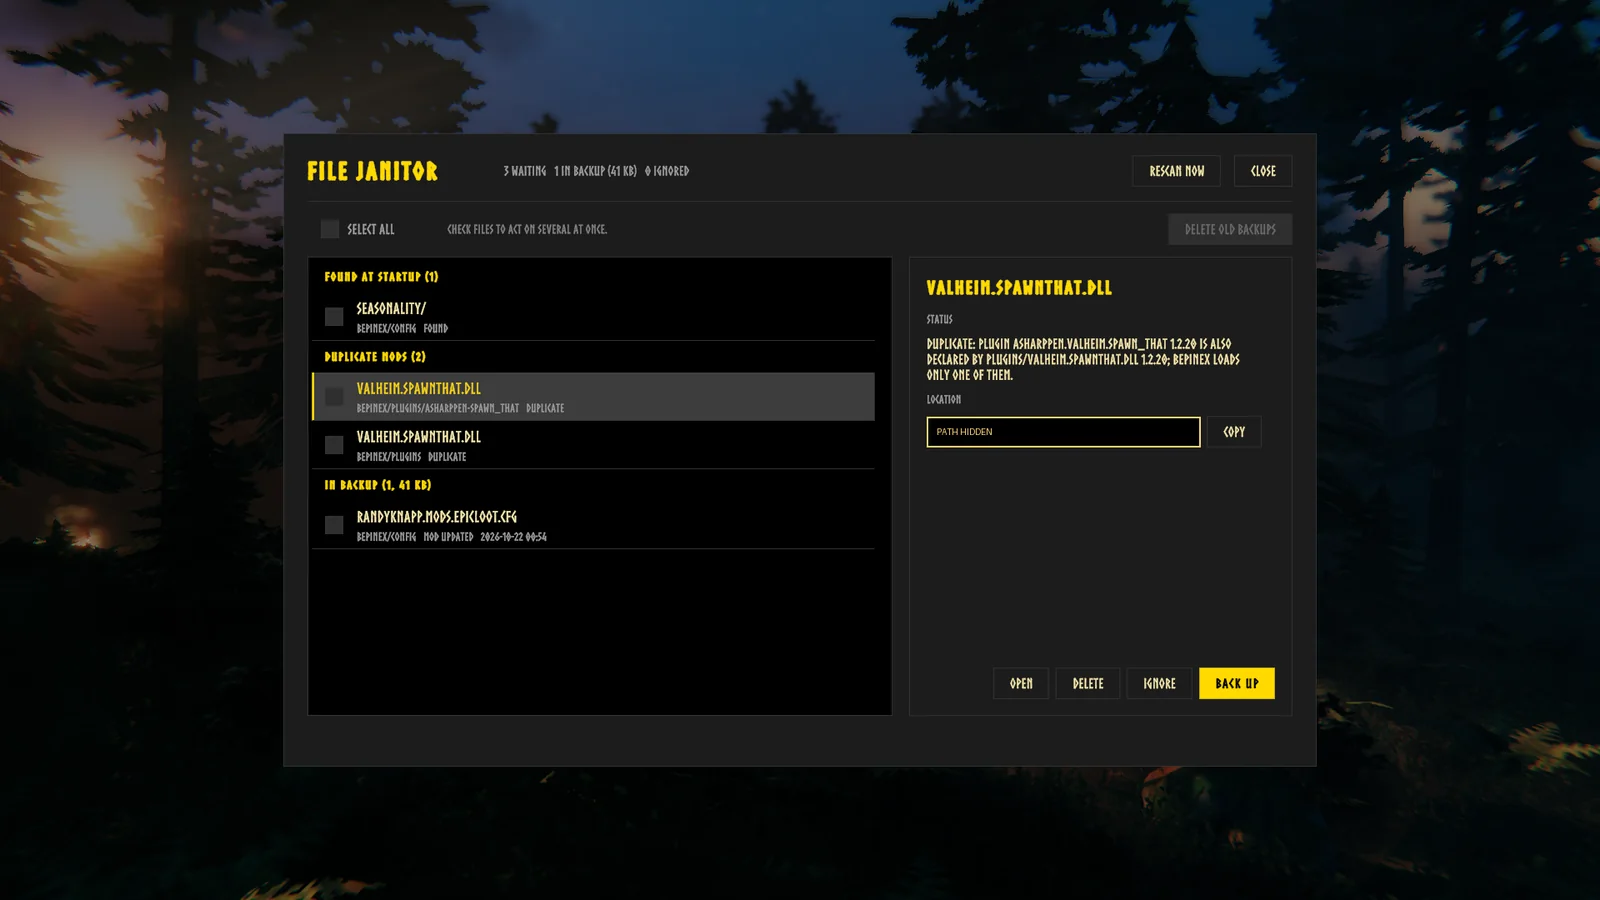This screenshot has width=1600, height=900.
Task: Open the selected file
Action: 1021,683
